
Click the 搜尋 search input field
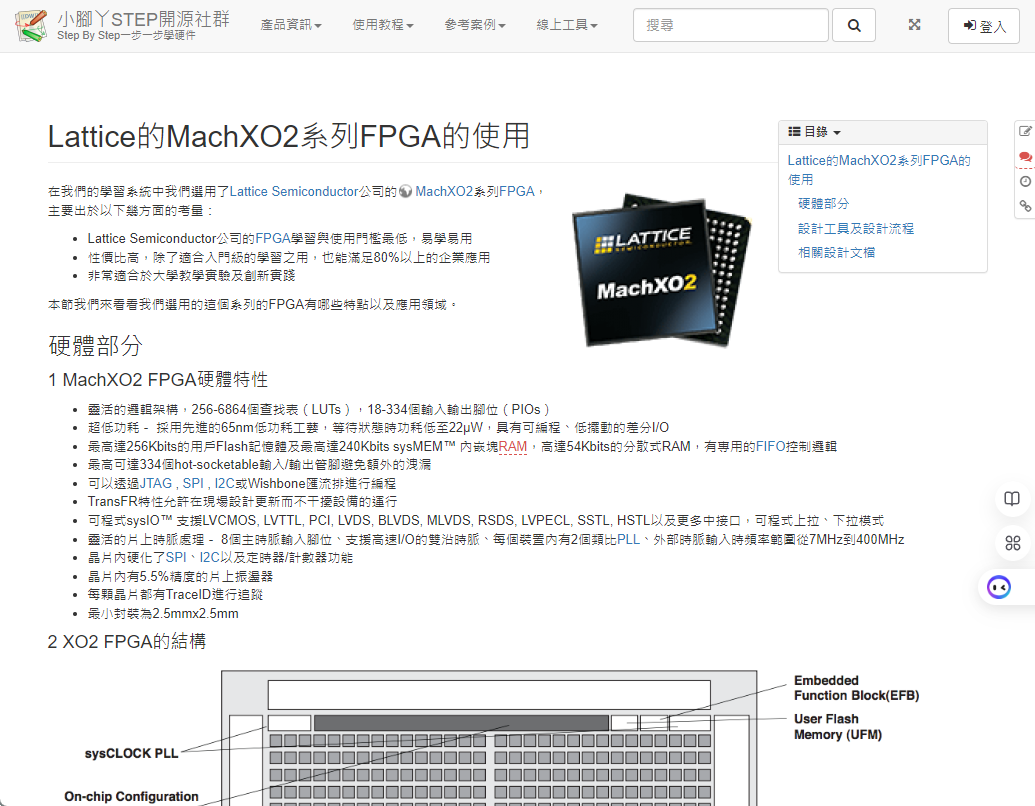(x=730, y=25)
